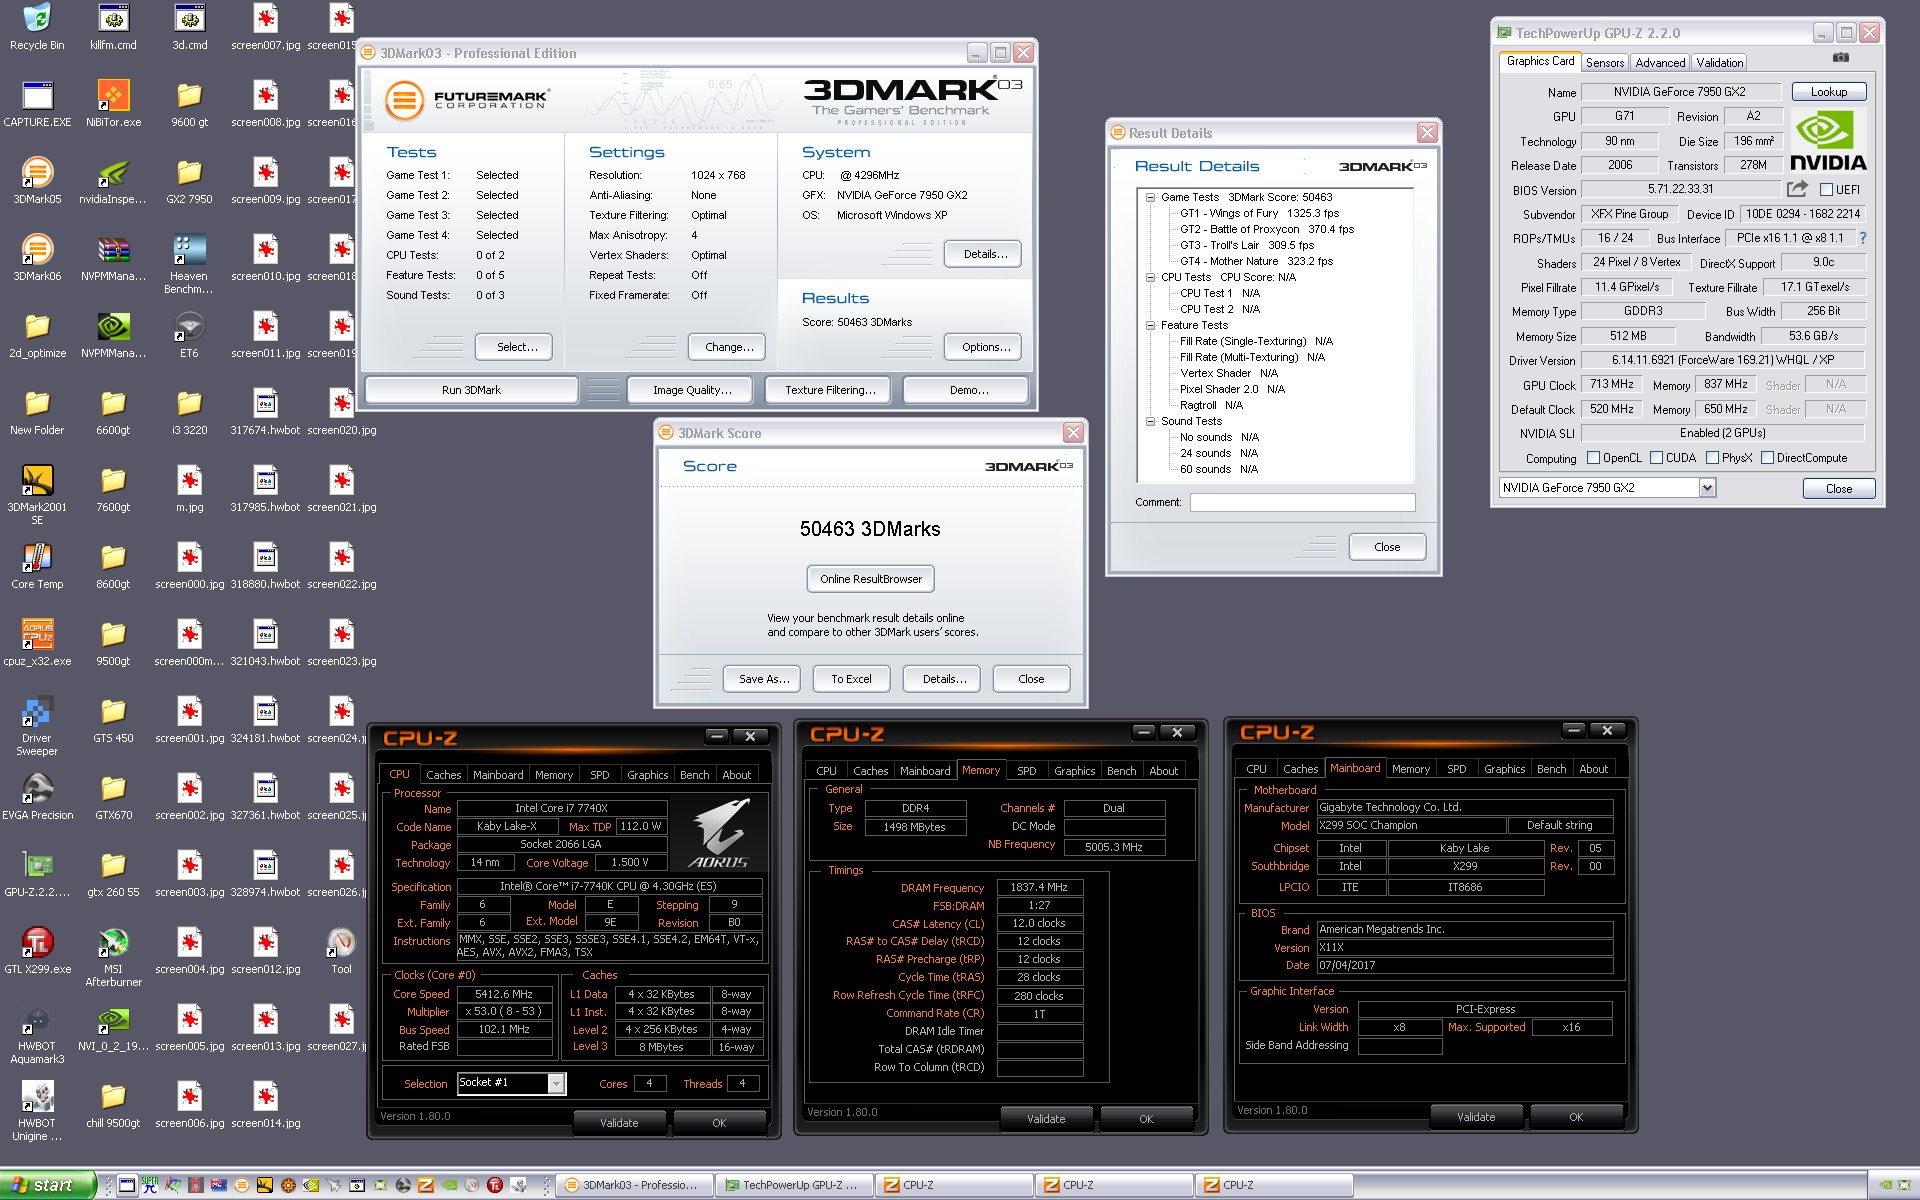Open the Tool desktop icon
Image resolution: width=1920 pixels, height=1200 pixels.
[x=341, y=951]
